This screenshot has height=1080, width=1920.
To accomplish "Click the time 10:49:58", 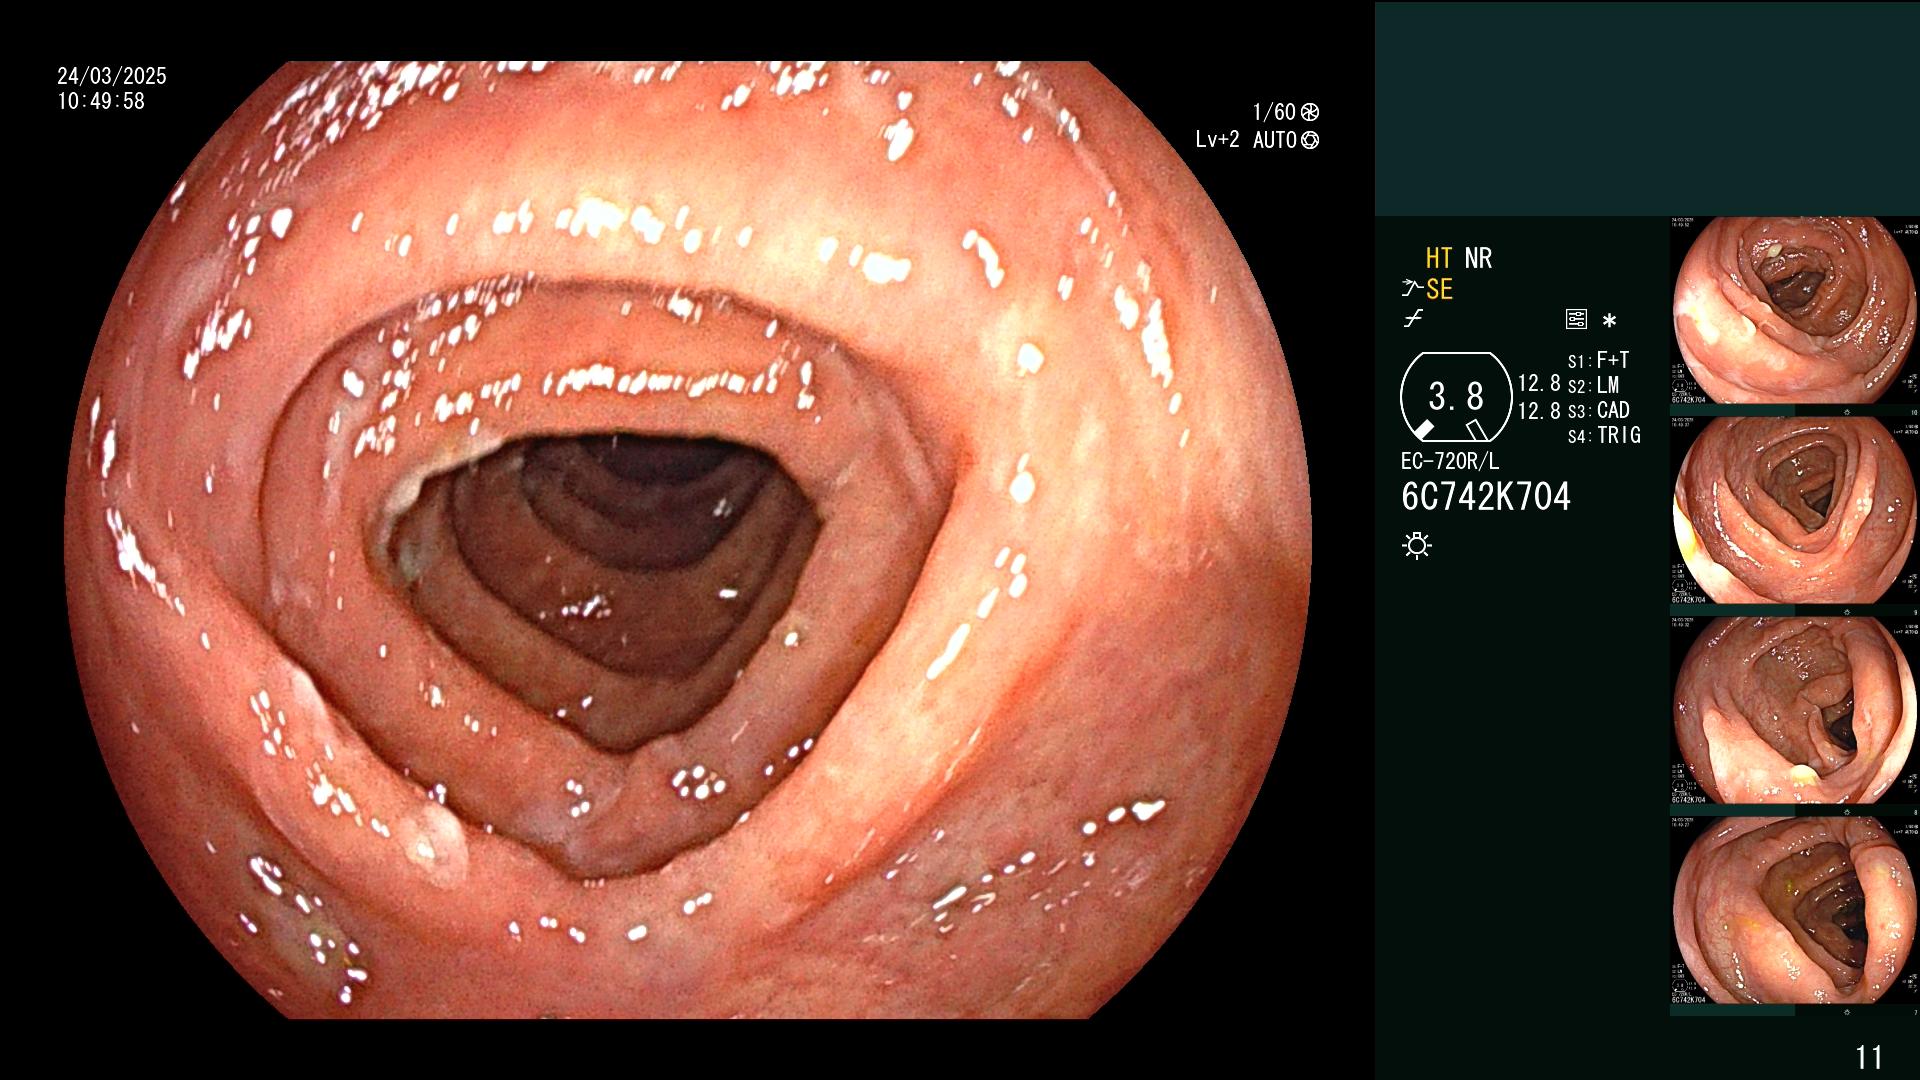I will coord(101,101).
